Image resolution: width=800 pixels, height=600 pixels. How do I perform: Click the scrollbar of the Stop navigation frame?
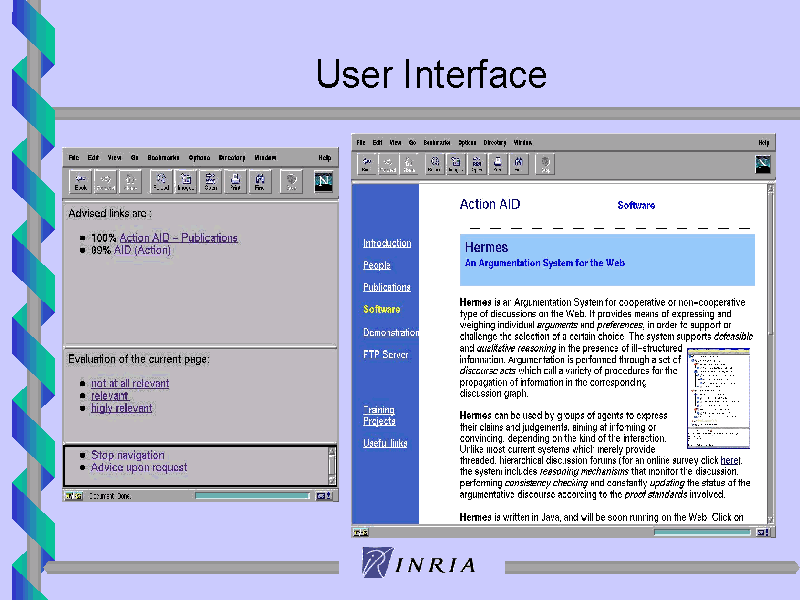(332, 466)
